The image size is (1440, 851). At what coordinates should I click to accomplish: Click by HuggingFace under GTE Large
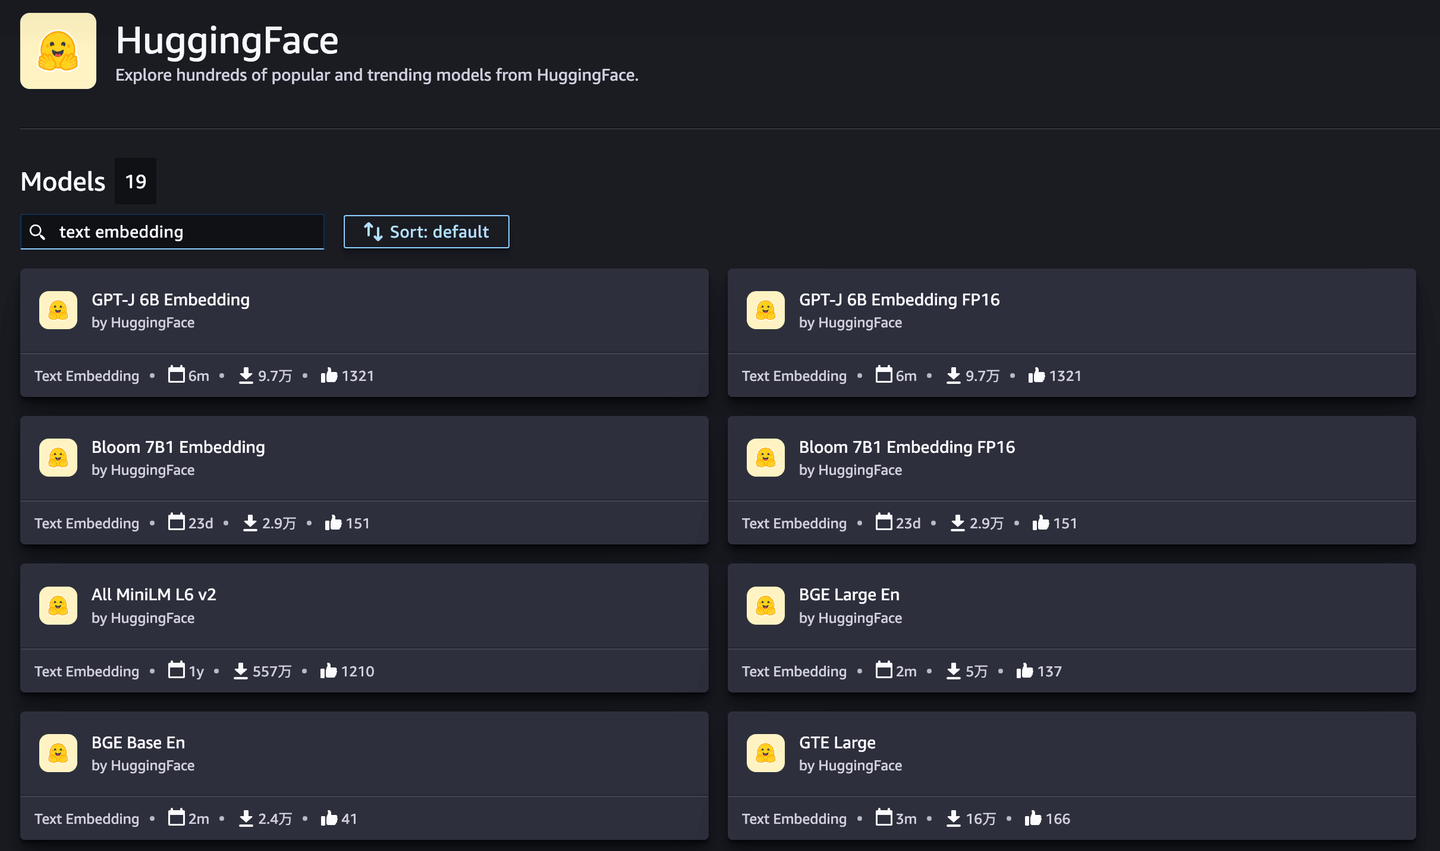851,766
